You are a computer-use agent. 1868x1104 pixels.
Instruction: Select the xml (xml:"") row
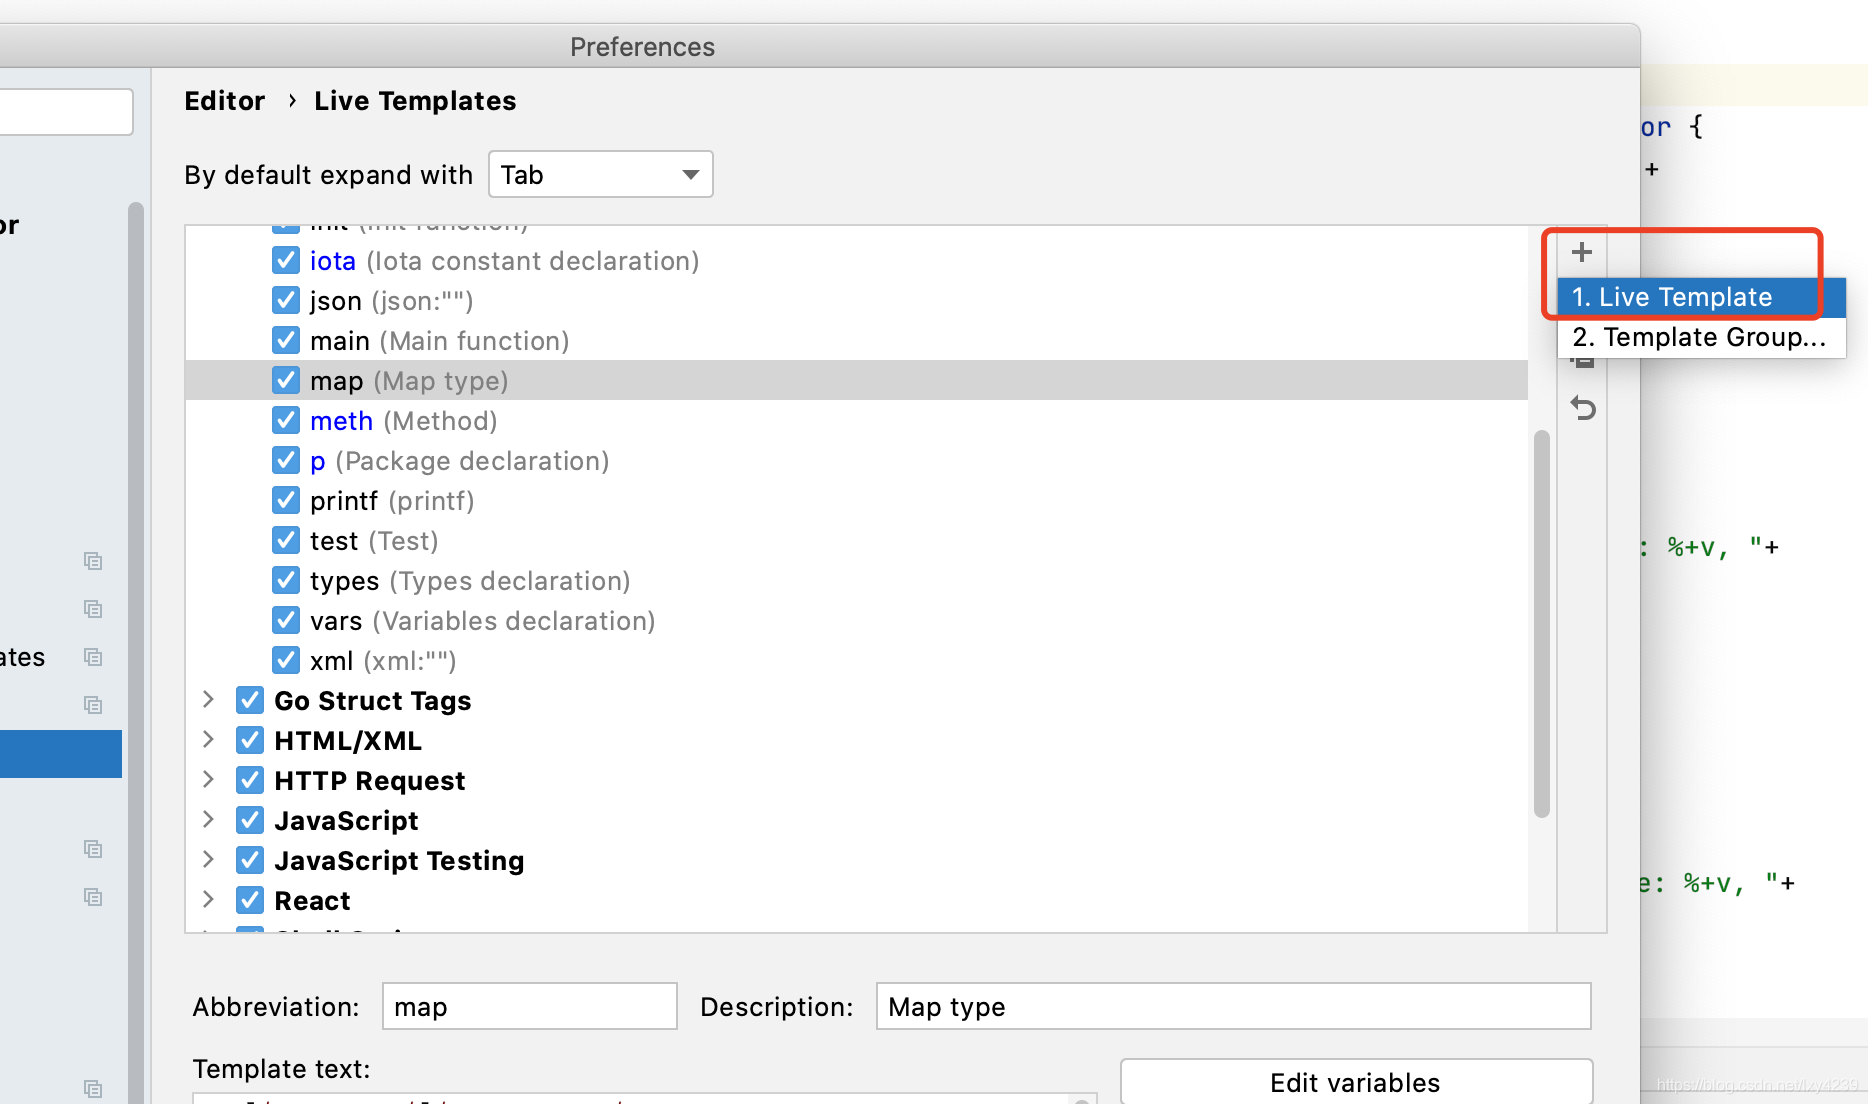[857, 660]
